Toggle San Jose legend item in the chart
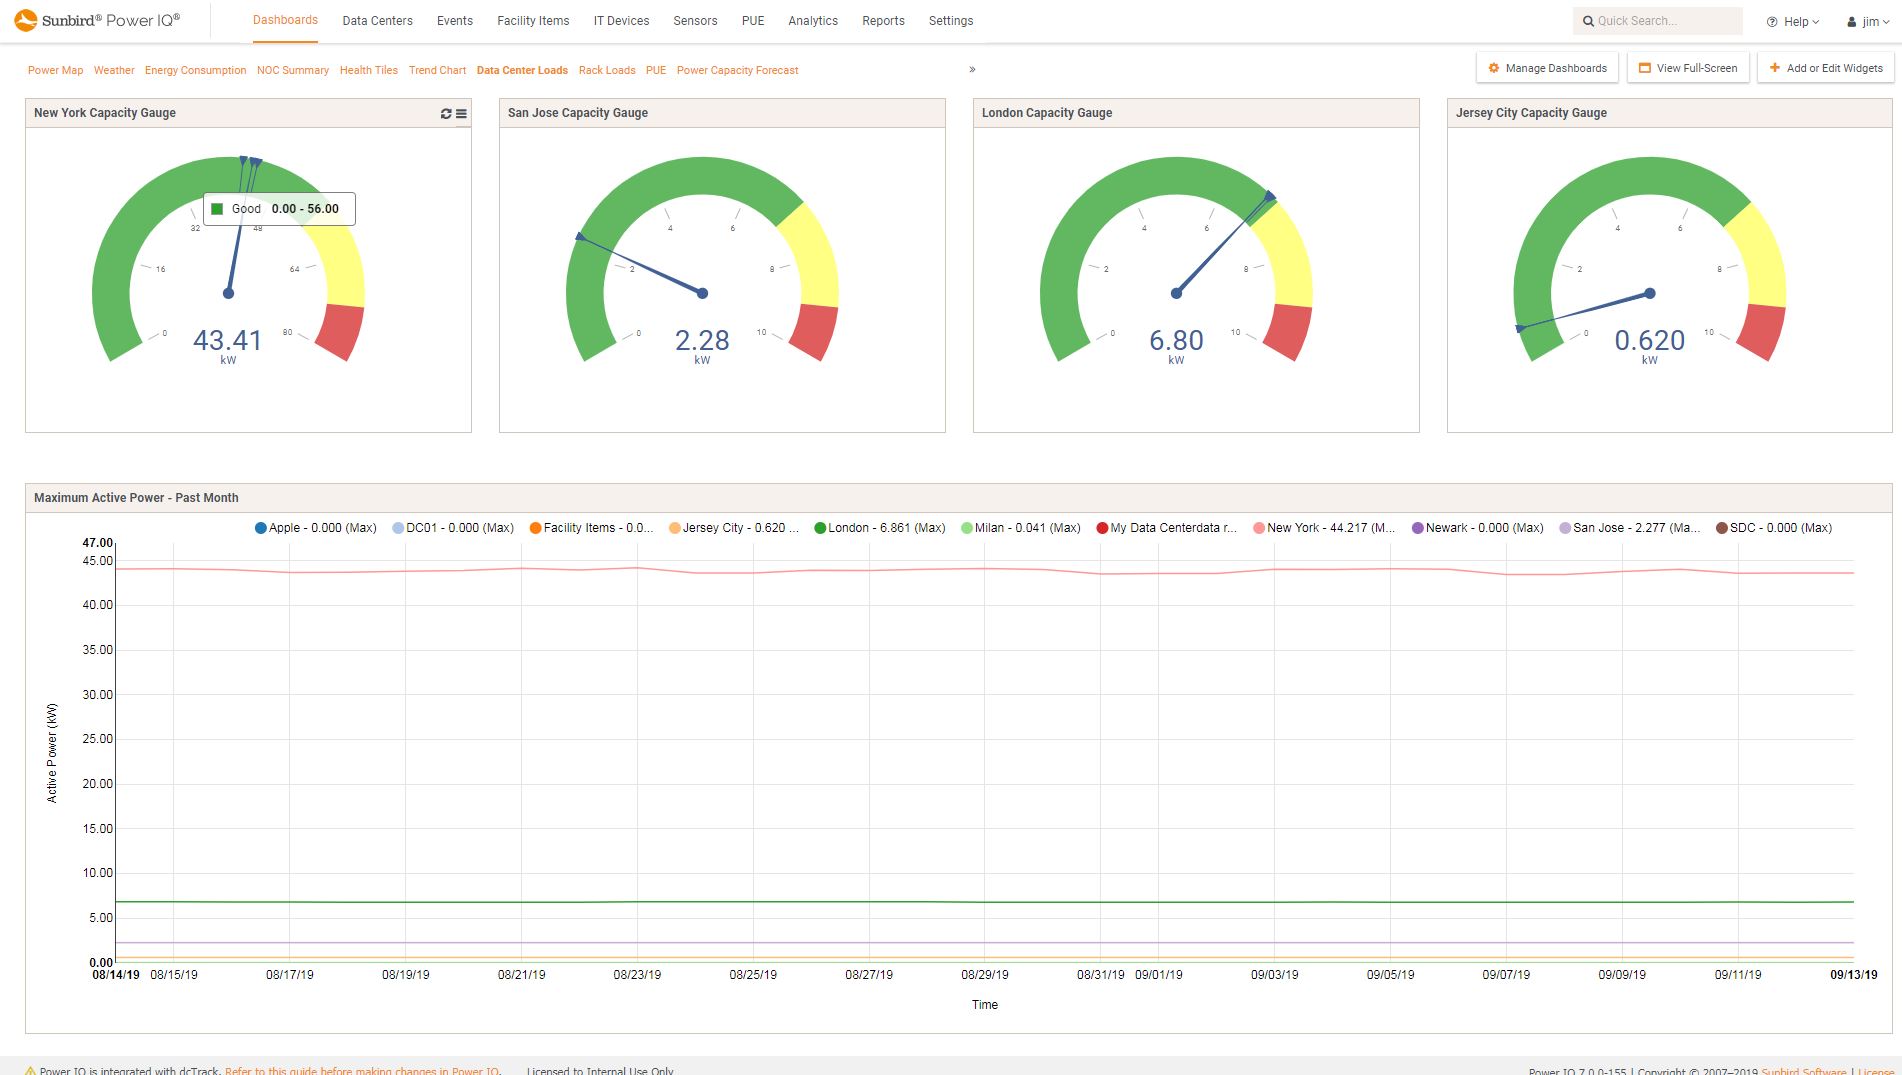 (1630, 528)
